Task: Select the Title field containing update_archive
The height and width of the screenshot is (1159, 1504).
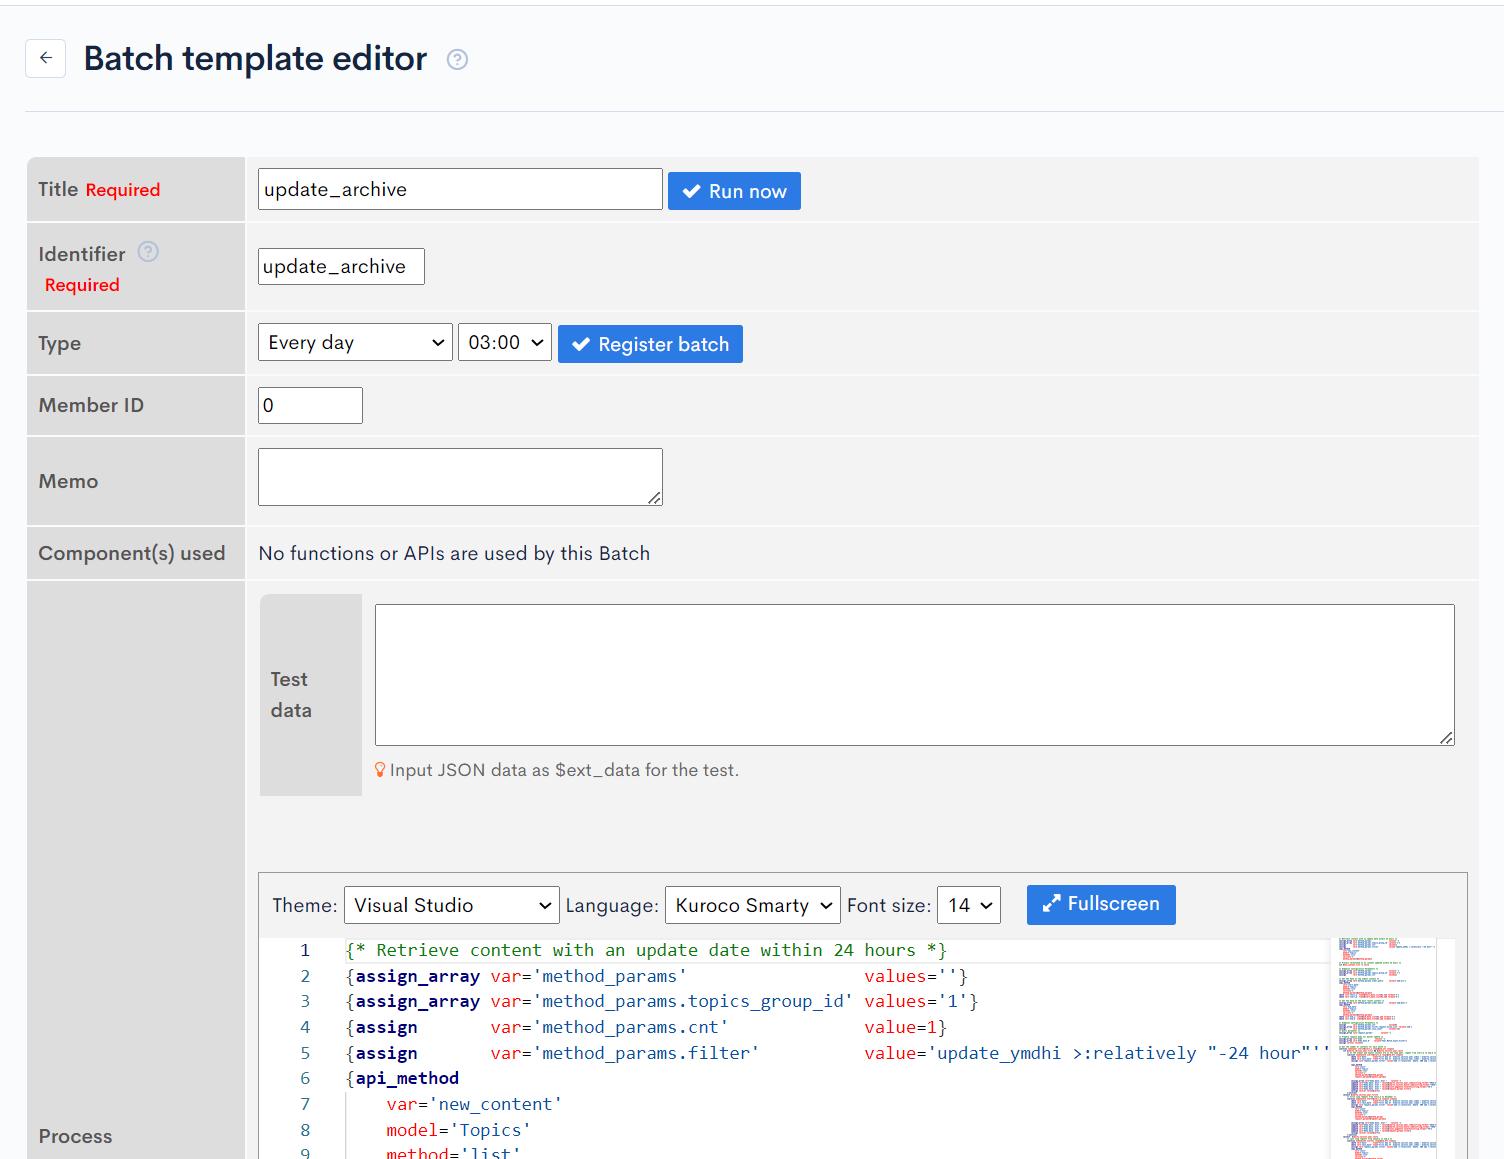Action: [x=459, y=189]
